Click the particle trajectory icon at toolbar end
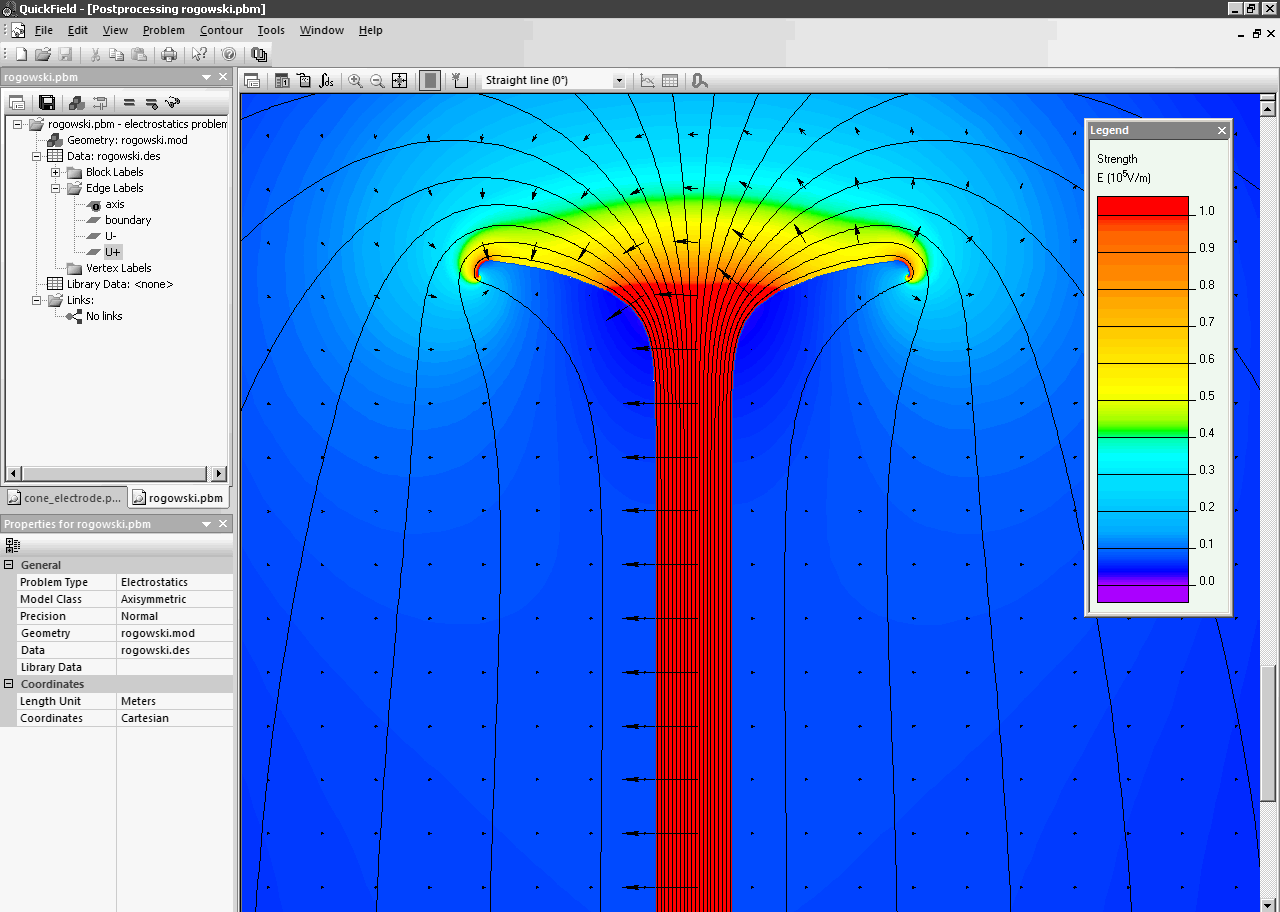Screen dimensions: 1280x912 point(700,81)
